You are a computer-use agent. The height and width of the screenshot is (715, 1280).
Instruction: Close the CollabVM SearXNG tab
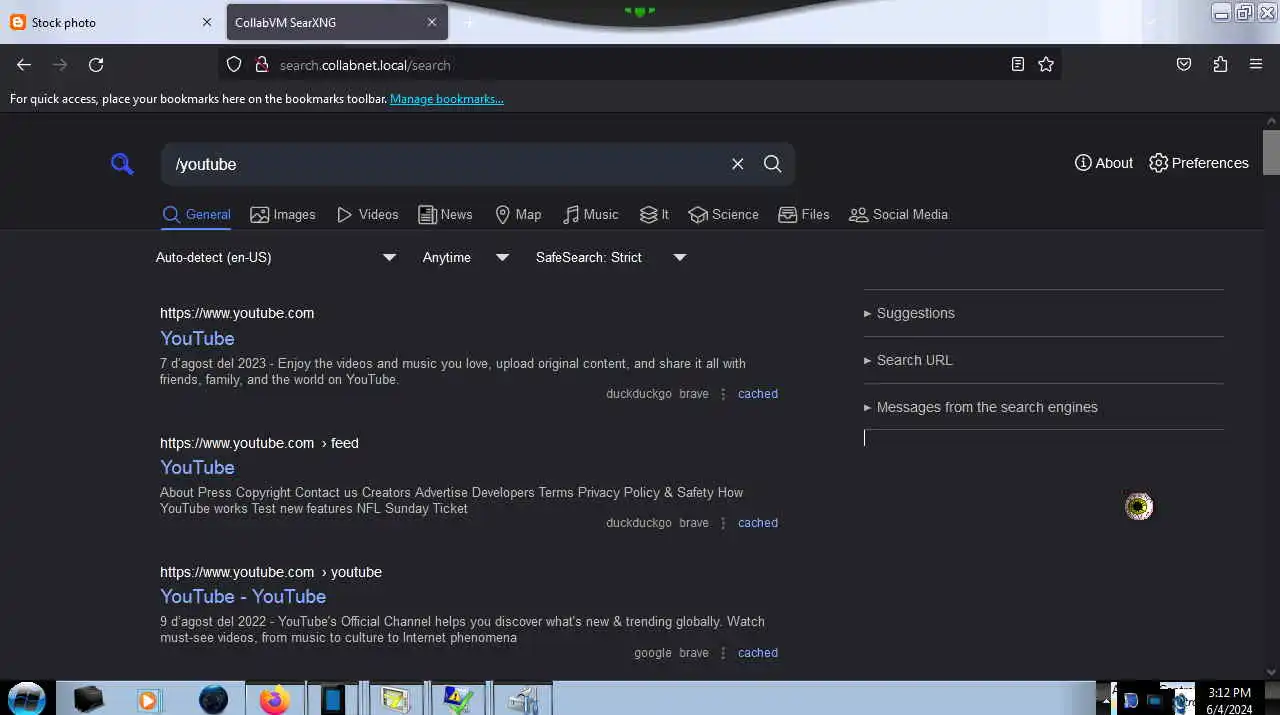point(432,22)
